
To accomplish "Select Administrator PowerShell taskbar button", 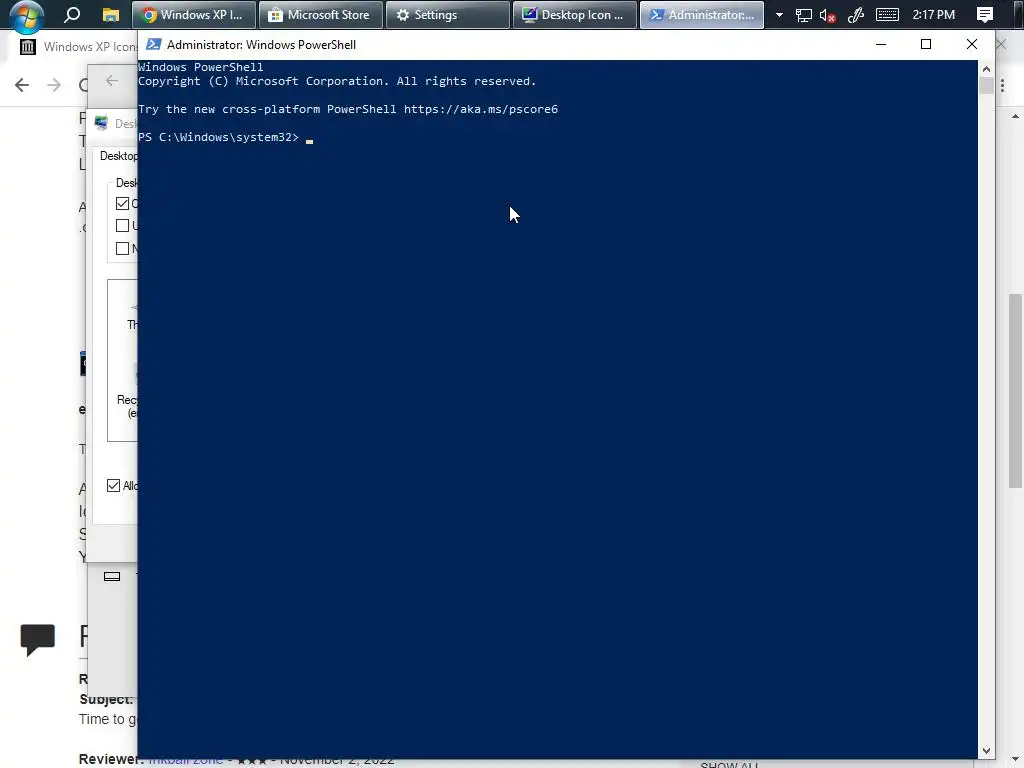I will 702,14.
